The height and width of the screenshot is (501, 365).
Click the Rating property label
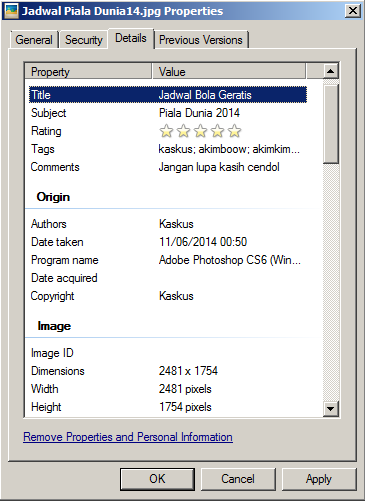click(46, 131)
